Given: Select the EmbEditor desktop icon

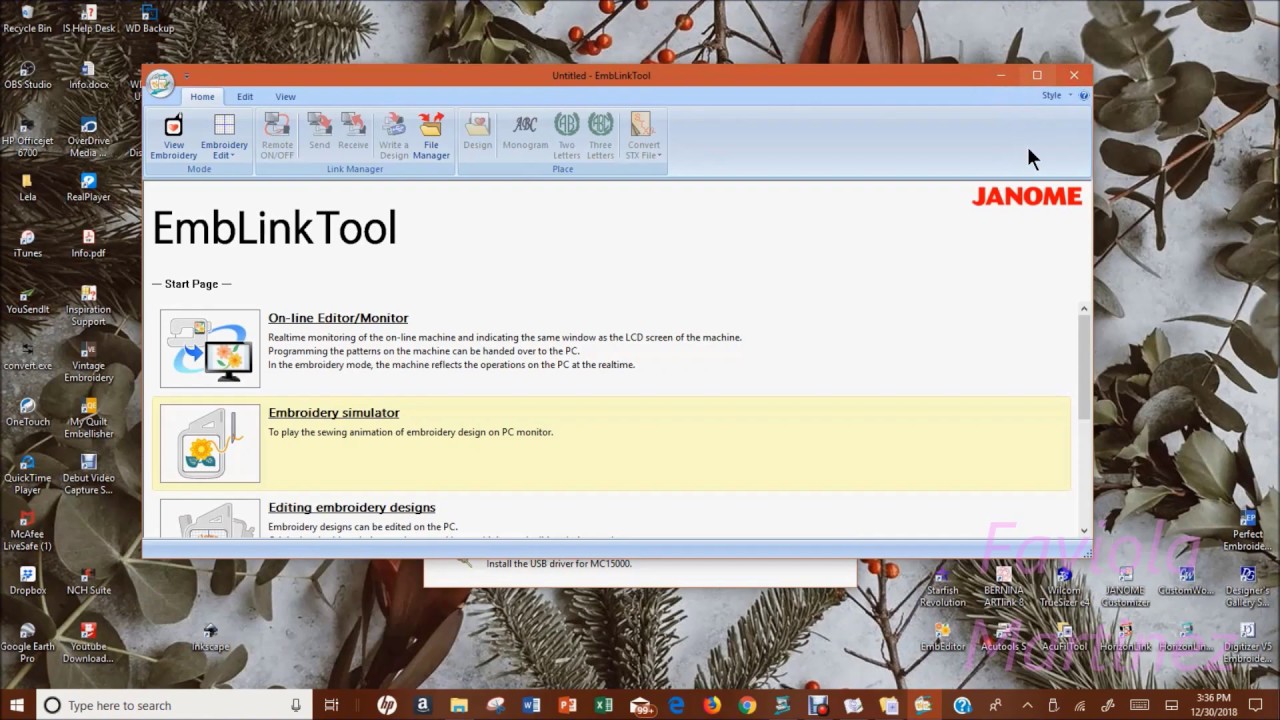Looking at the screenshot, I should coord(942,637).
